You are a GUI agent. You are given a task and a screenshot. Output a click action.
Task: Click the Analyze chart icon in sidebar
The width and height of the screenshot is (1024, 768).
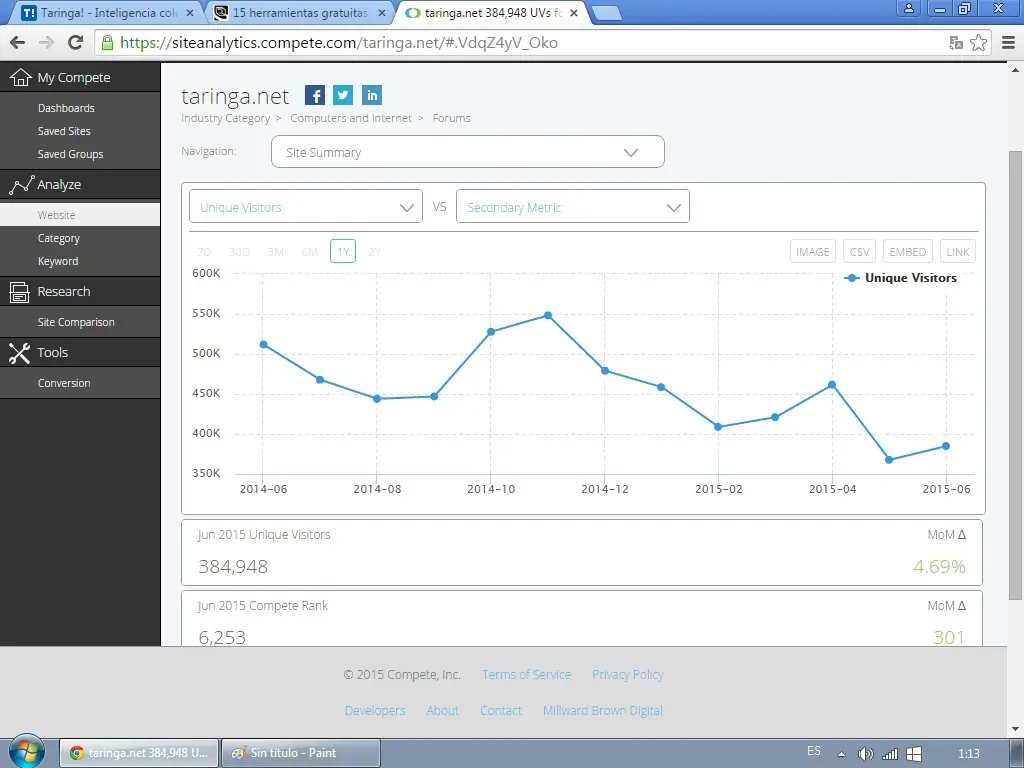pos(21,185)
